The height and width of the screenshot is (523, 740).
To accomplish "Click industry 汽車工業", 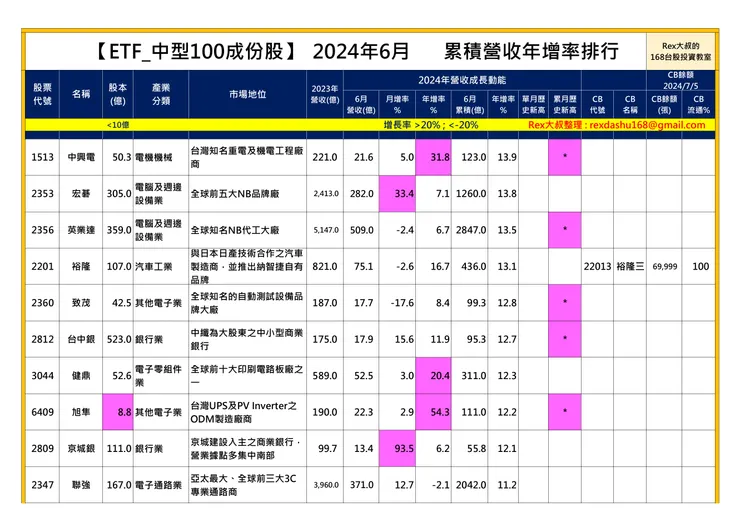I will pyautogui.click(x=154, y=266).
